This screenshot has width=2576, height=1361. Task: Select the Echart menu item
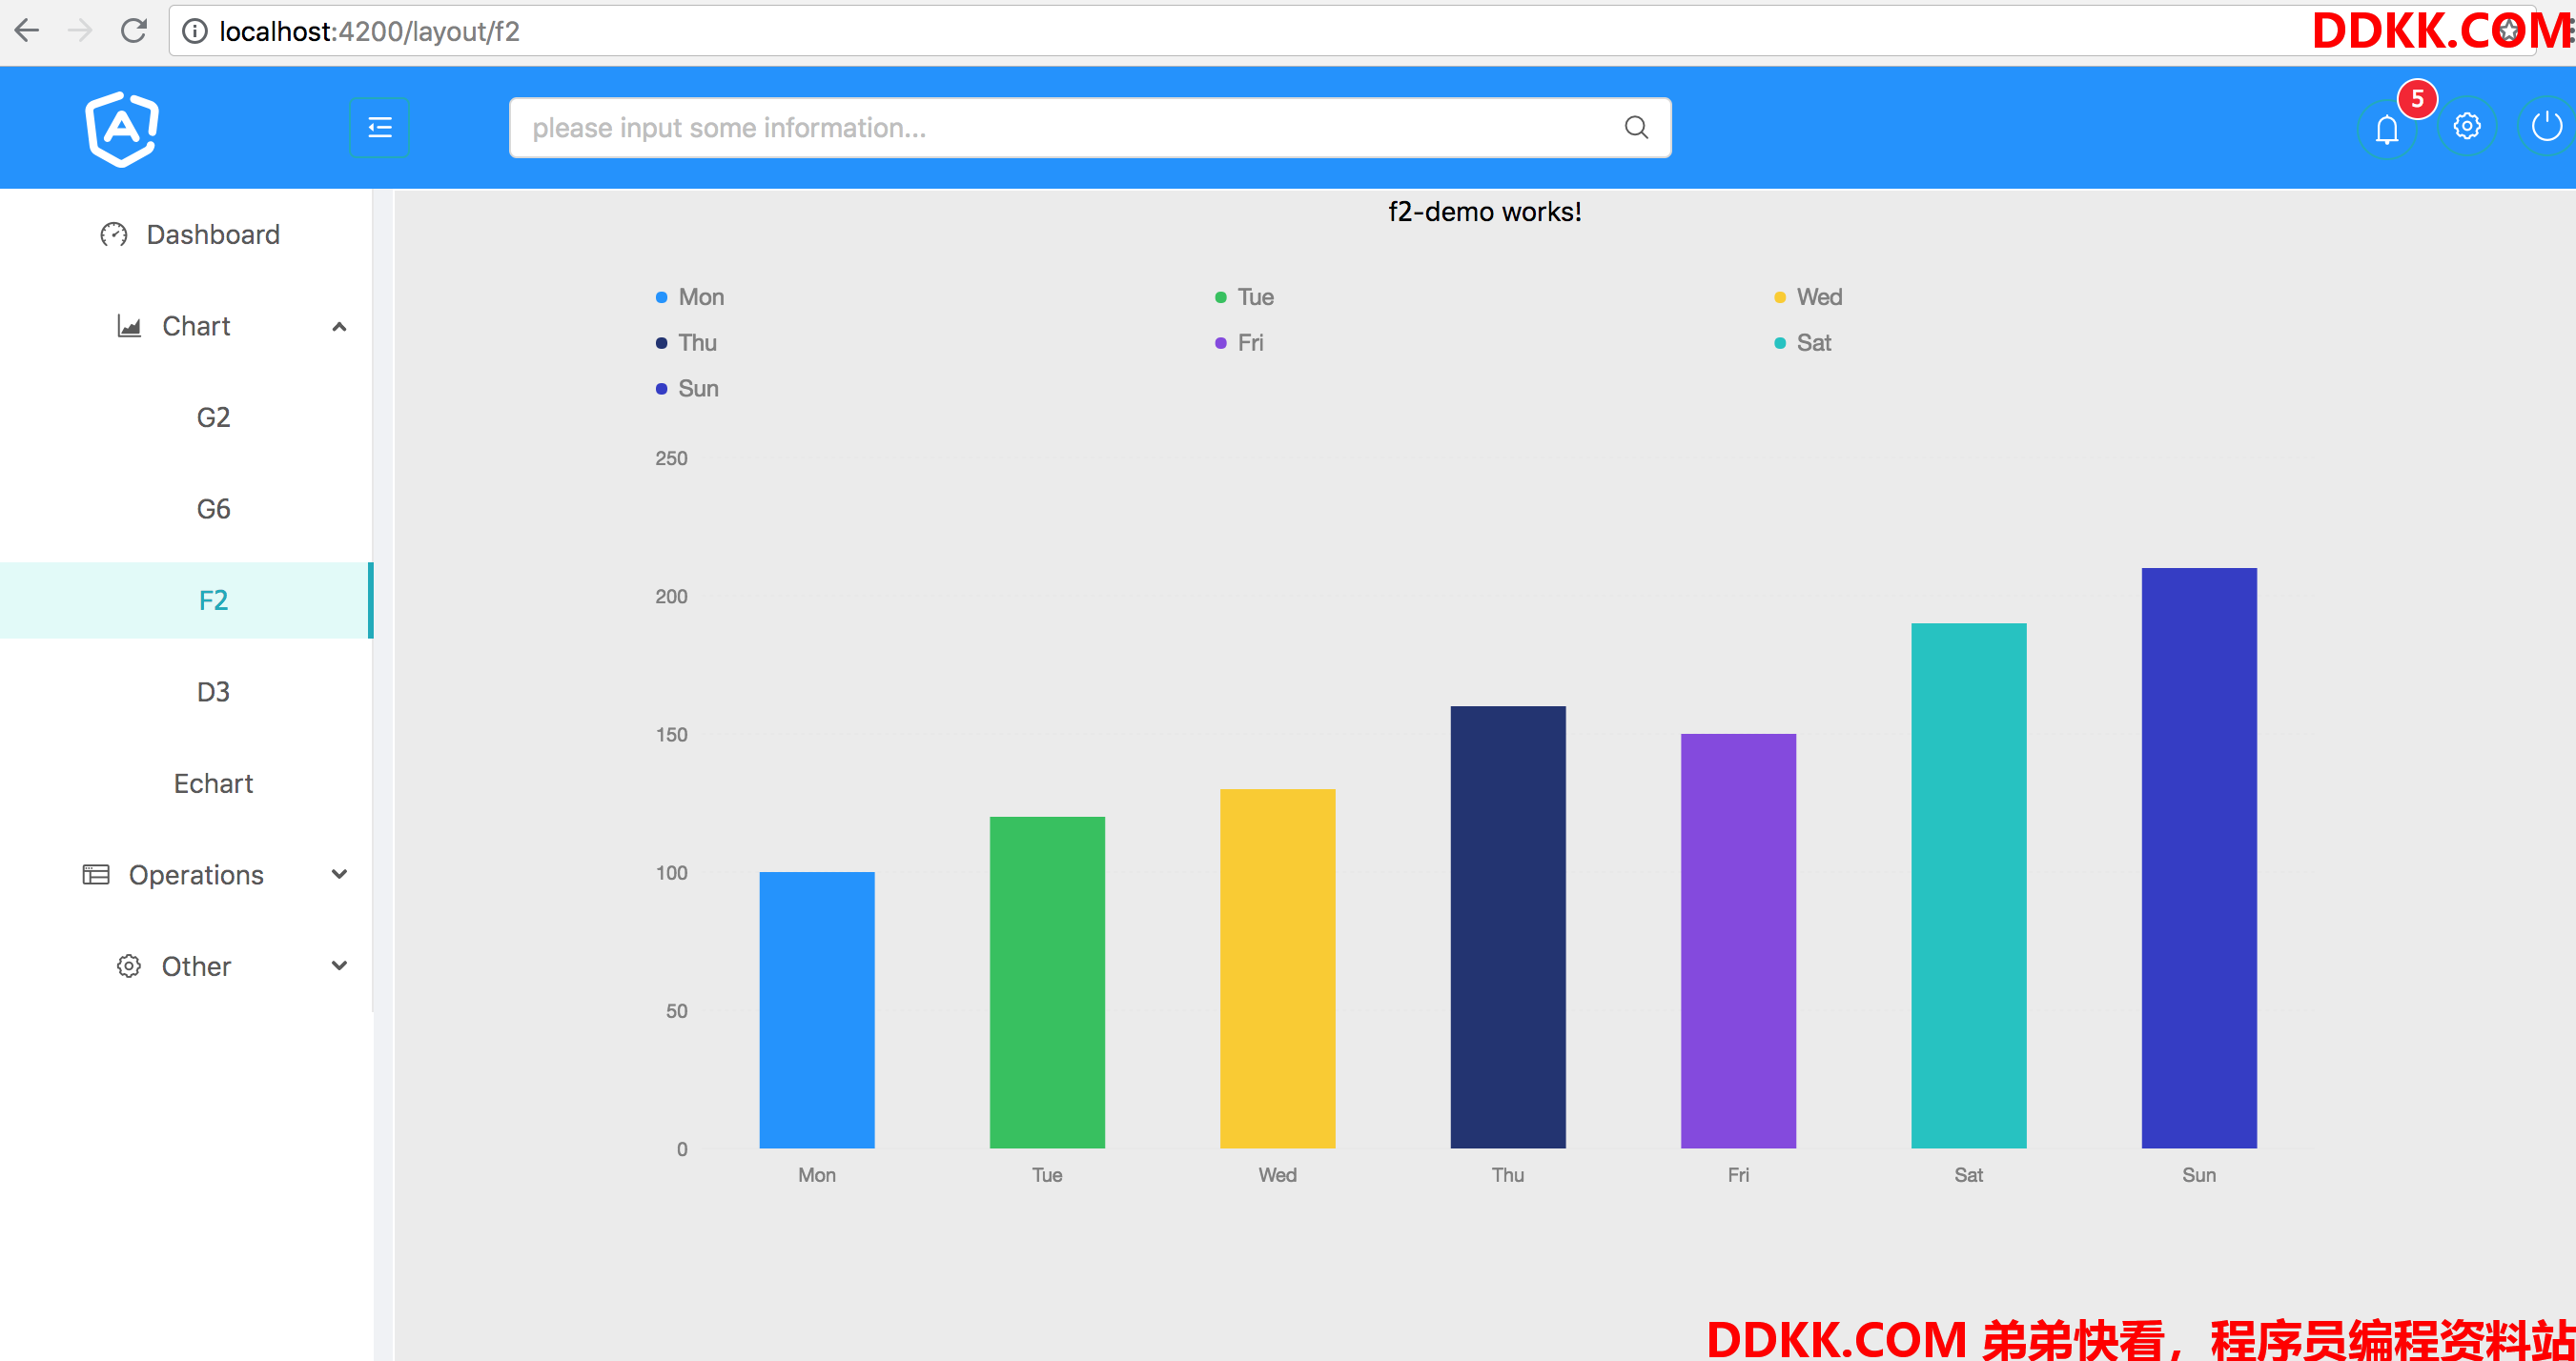(x=186, y=783)
